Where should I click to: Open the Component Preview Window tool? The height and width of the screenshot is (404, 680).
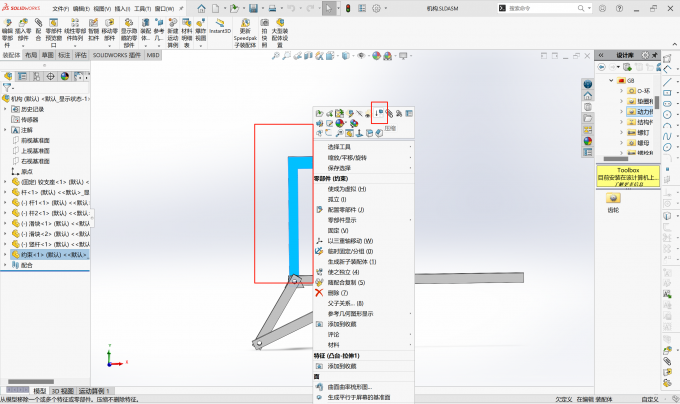pyautogui.click(x=53, y=23)
